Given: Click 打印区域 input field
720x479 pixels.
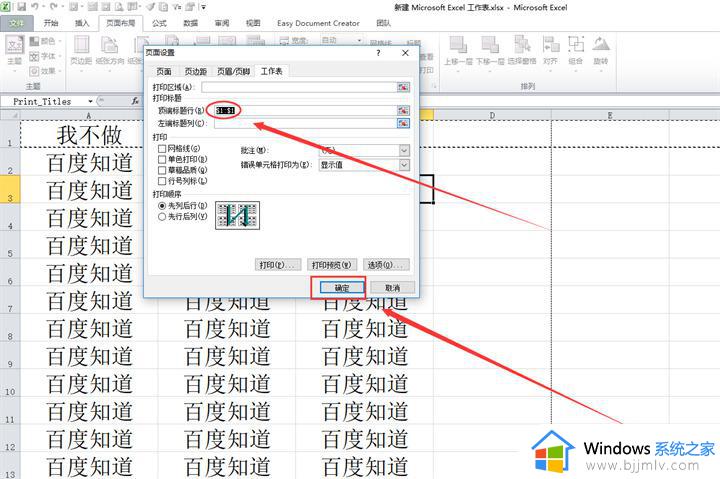Looking at the screenshot, I should click(299, 87).
